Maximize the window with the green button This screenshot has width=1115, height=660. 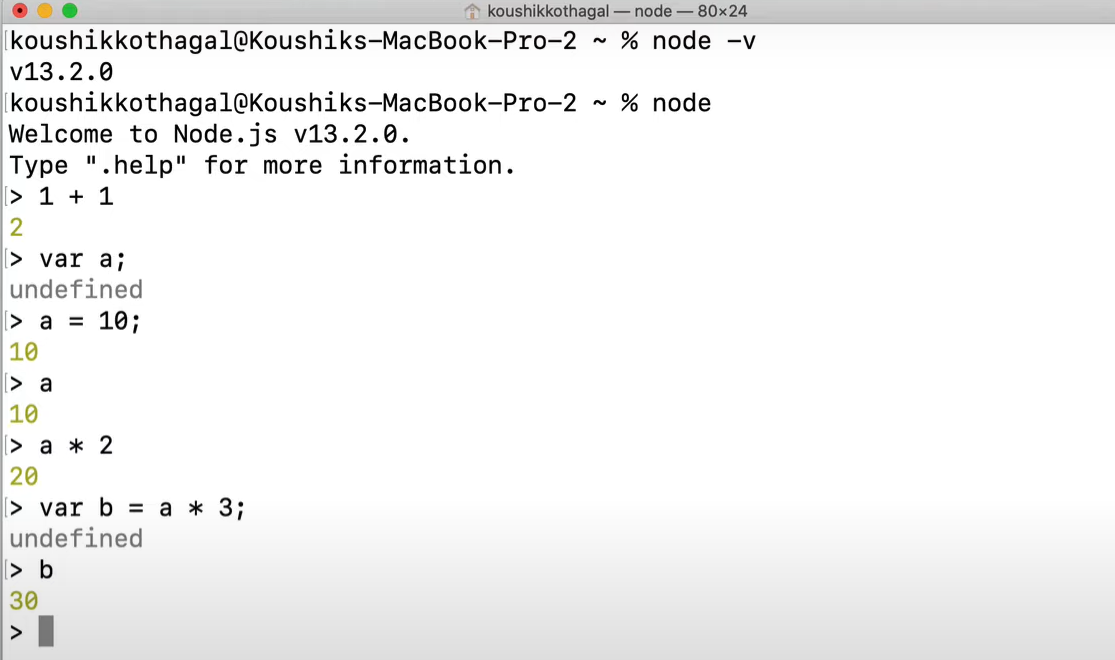69,11
